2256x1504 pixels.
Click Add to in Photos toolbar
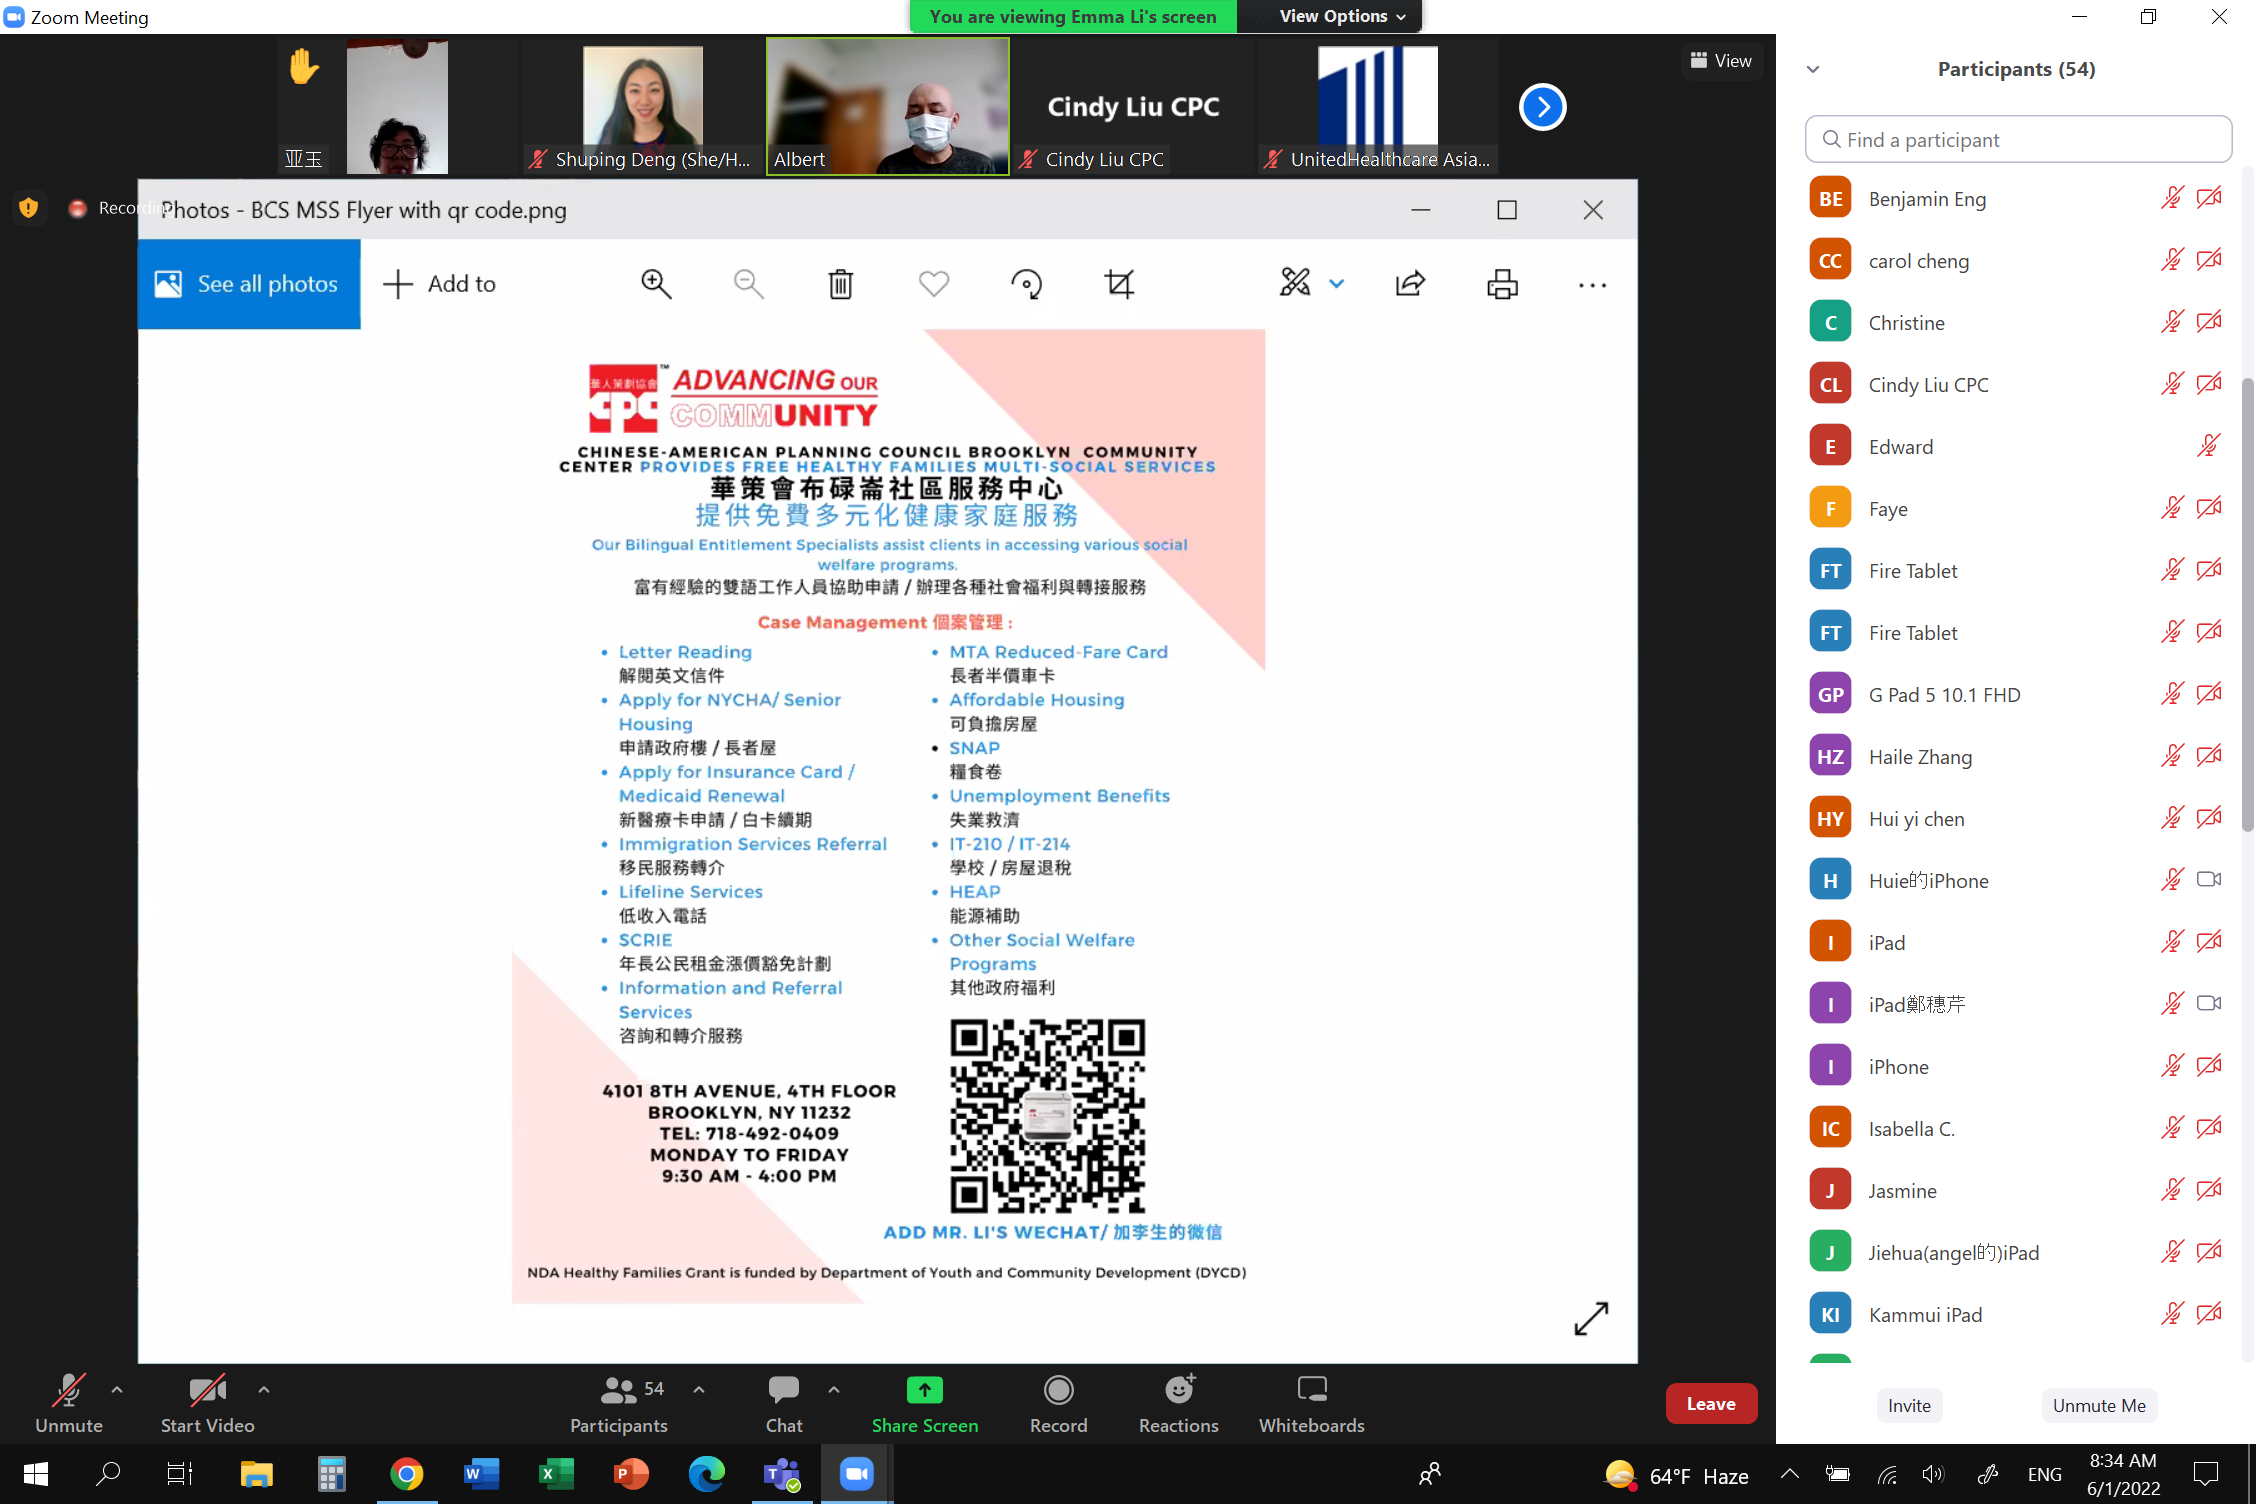[x=440, y=284]
